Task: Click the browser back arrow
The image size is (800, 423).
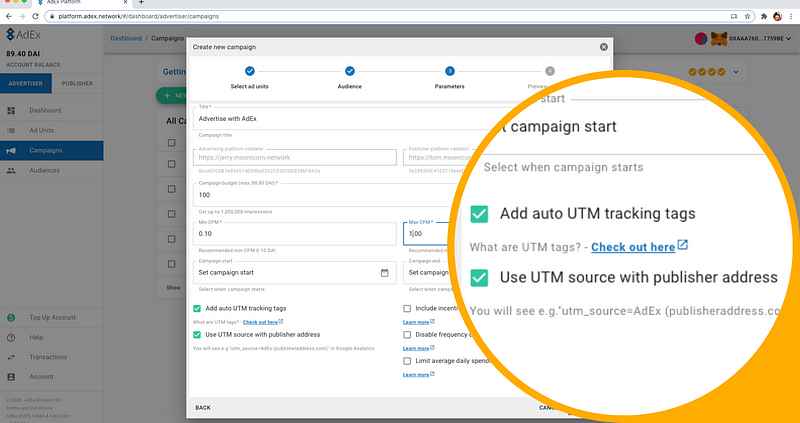Action: point(9,16)
